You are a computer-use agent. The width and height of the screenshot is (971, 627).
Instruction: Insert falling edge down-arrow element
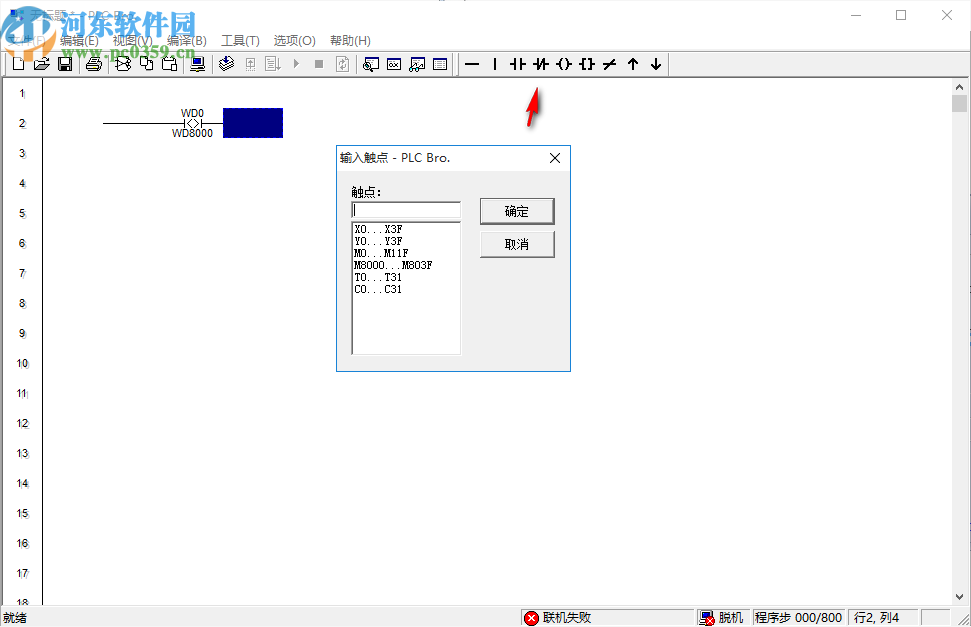click(656, 64)
